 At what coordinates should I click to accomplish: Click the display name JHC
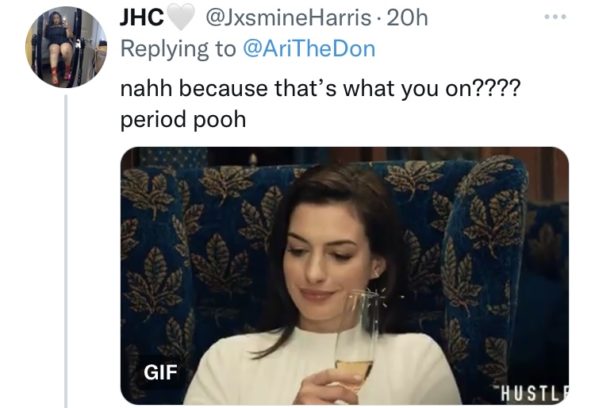142,18
